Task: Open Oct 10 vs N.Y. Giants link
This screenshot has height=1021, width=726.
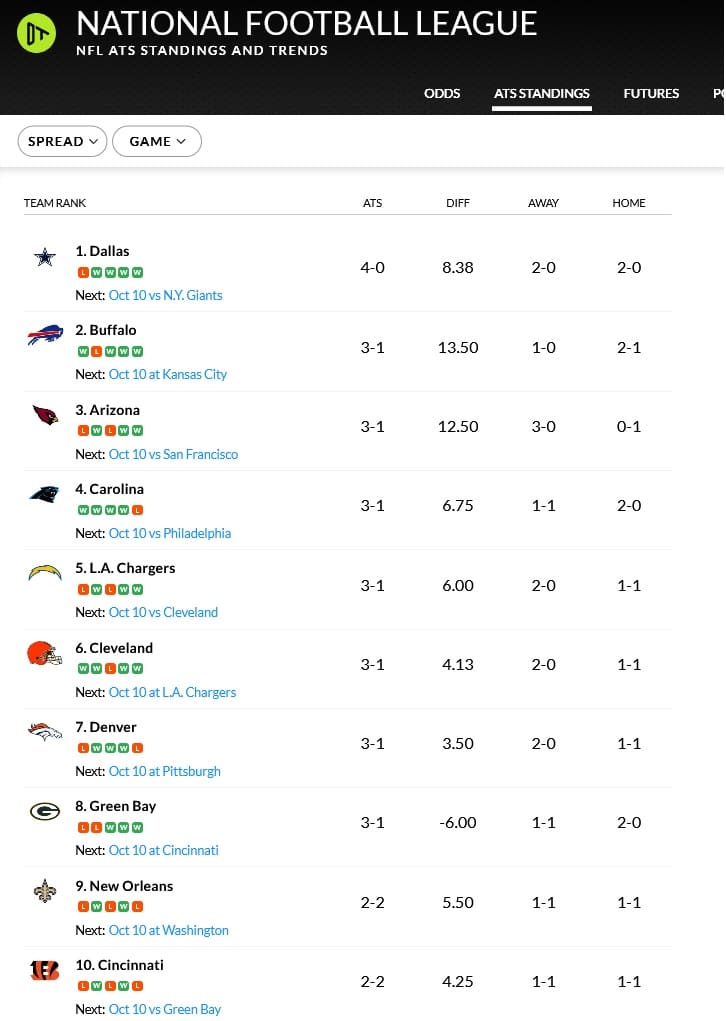Action: pyautogui.click(x=165, y=295)
